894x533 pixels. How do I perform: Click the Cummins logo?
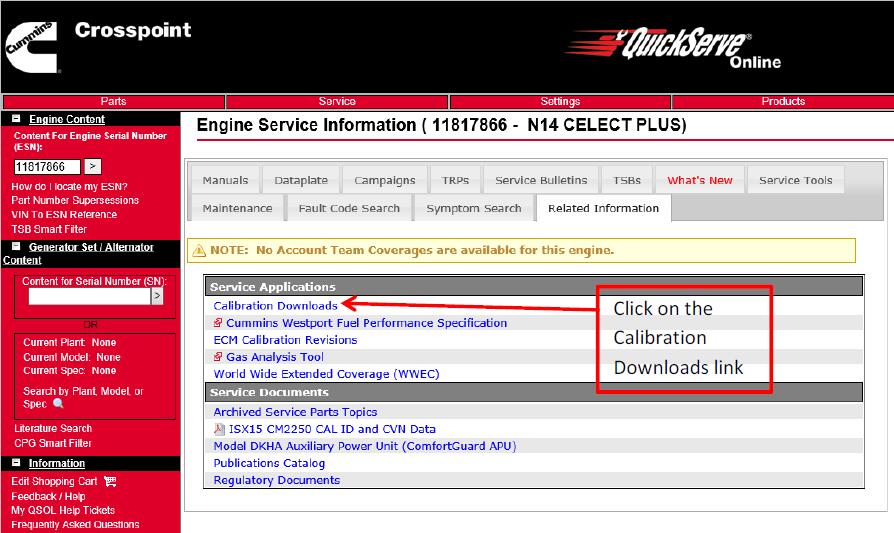tap(32, 47)
